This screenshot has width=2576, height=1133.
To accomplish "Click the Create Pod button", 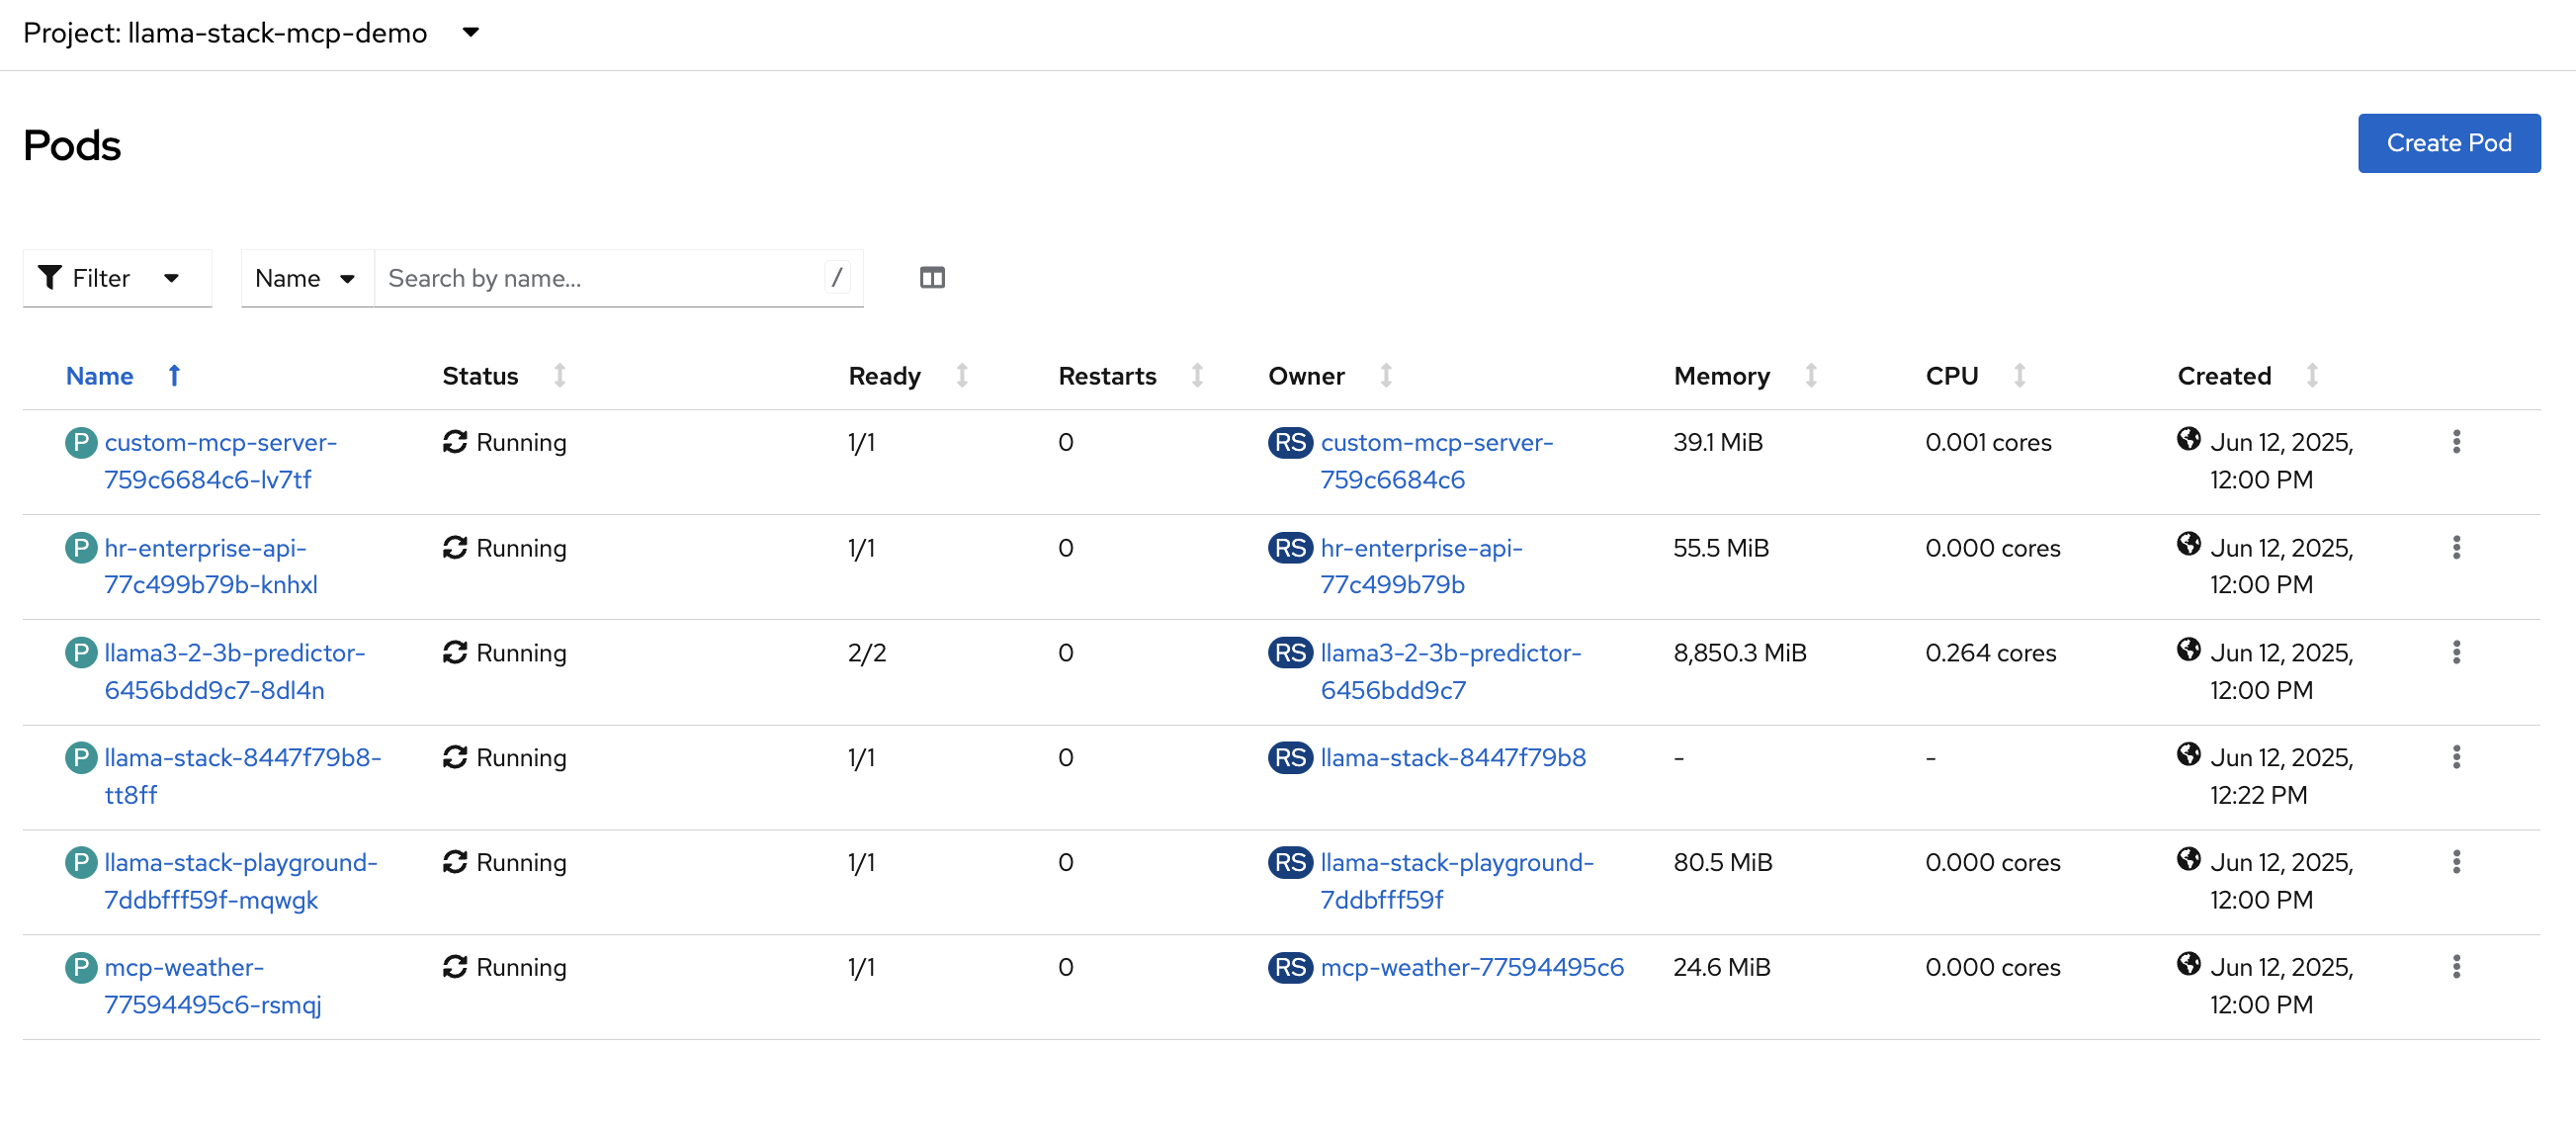I will coord(2448,143).
